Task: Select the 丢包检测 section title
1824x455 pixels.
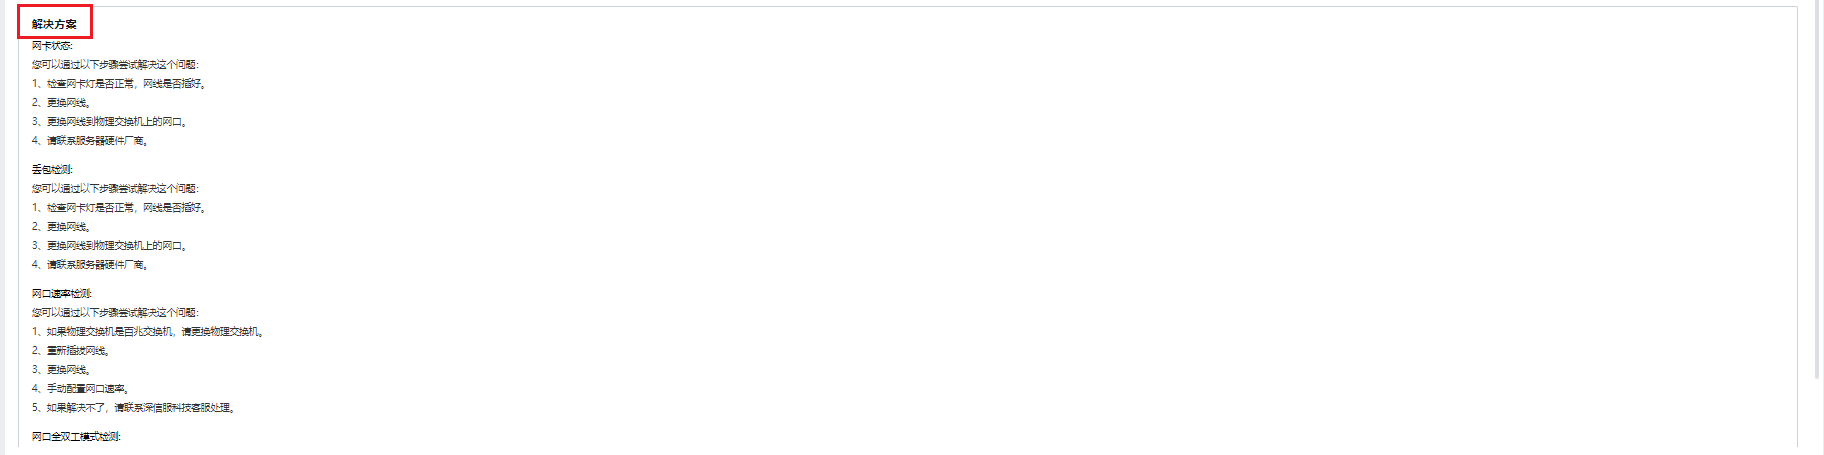Action: pos(52,170)
